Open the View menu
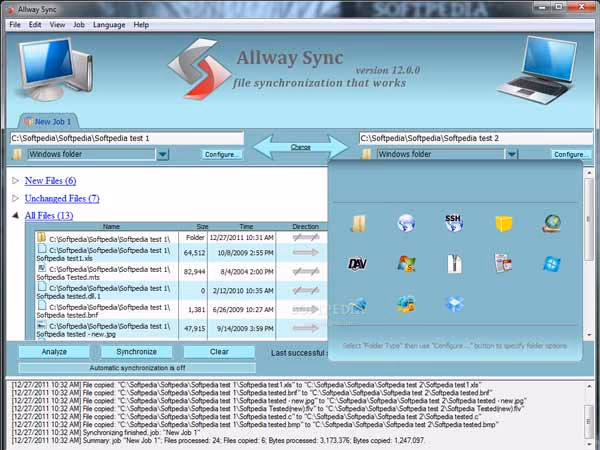Screen dimensions: 600x450 pyautogui.click(x=57, y=25)
